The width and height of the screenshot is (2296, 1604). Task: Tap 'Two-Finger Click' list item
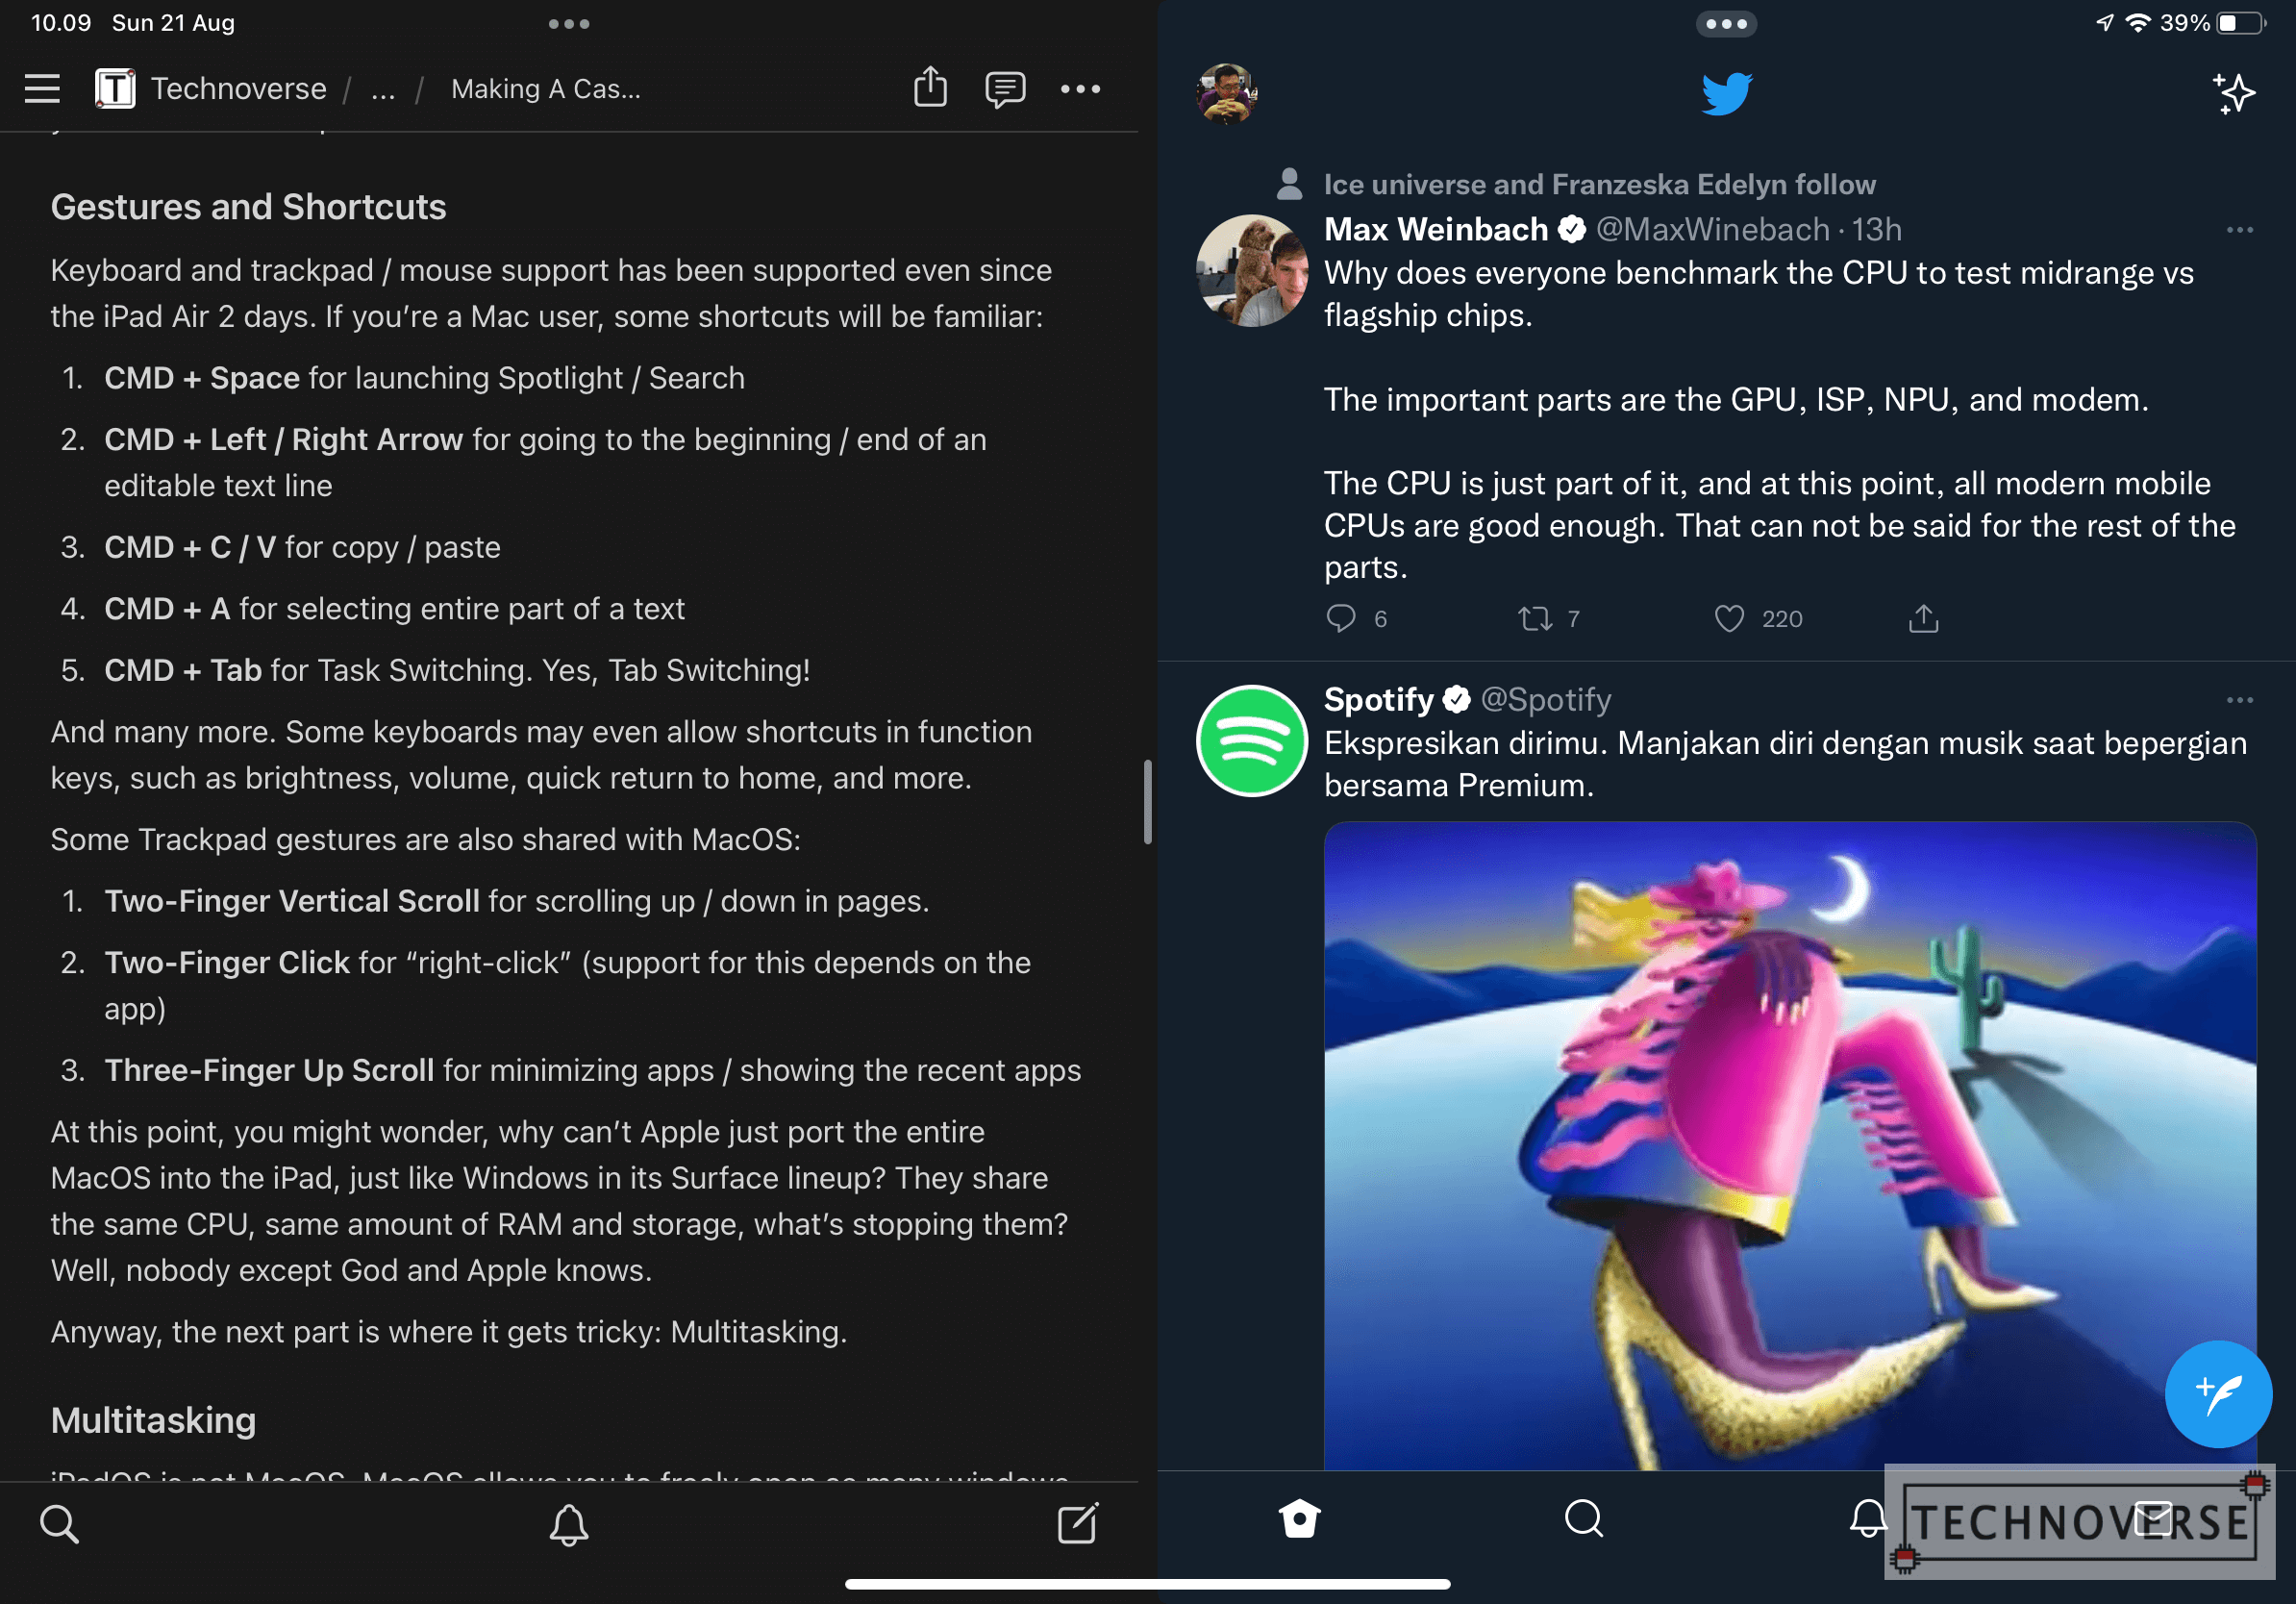pyautogui.click(x=567, y=985)
